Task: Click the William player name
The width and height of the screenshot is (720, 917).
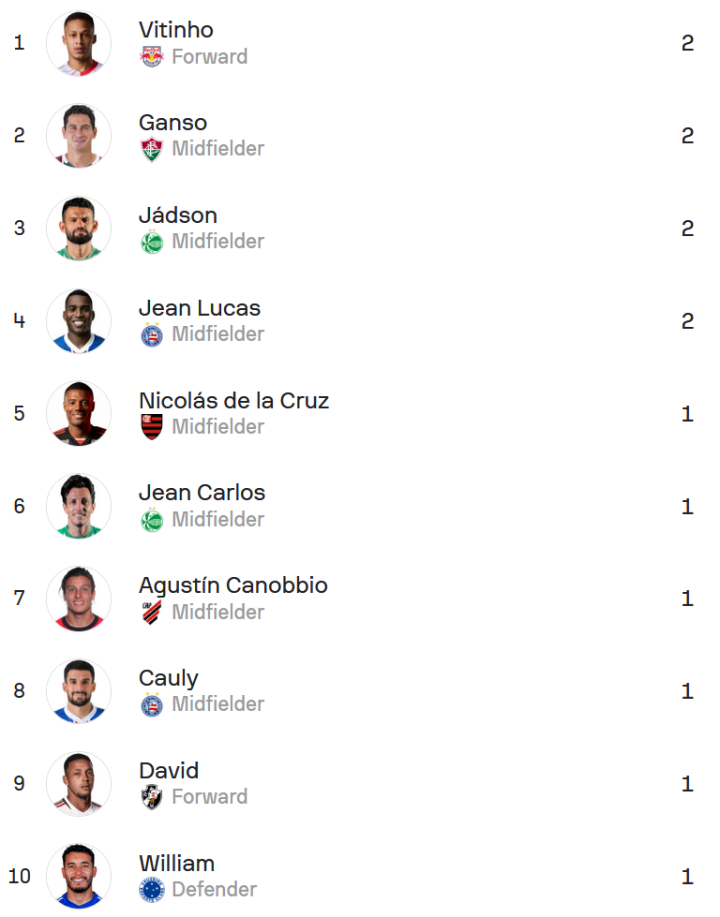Action: pyautogui.click(x=177, y=863)
